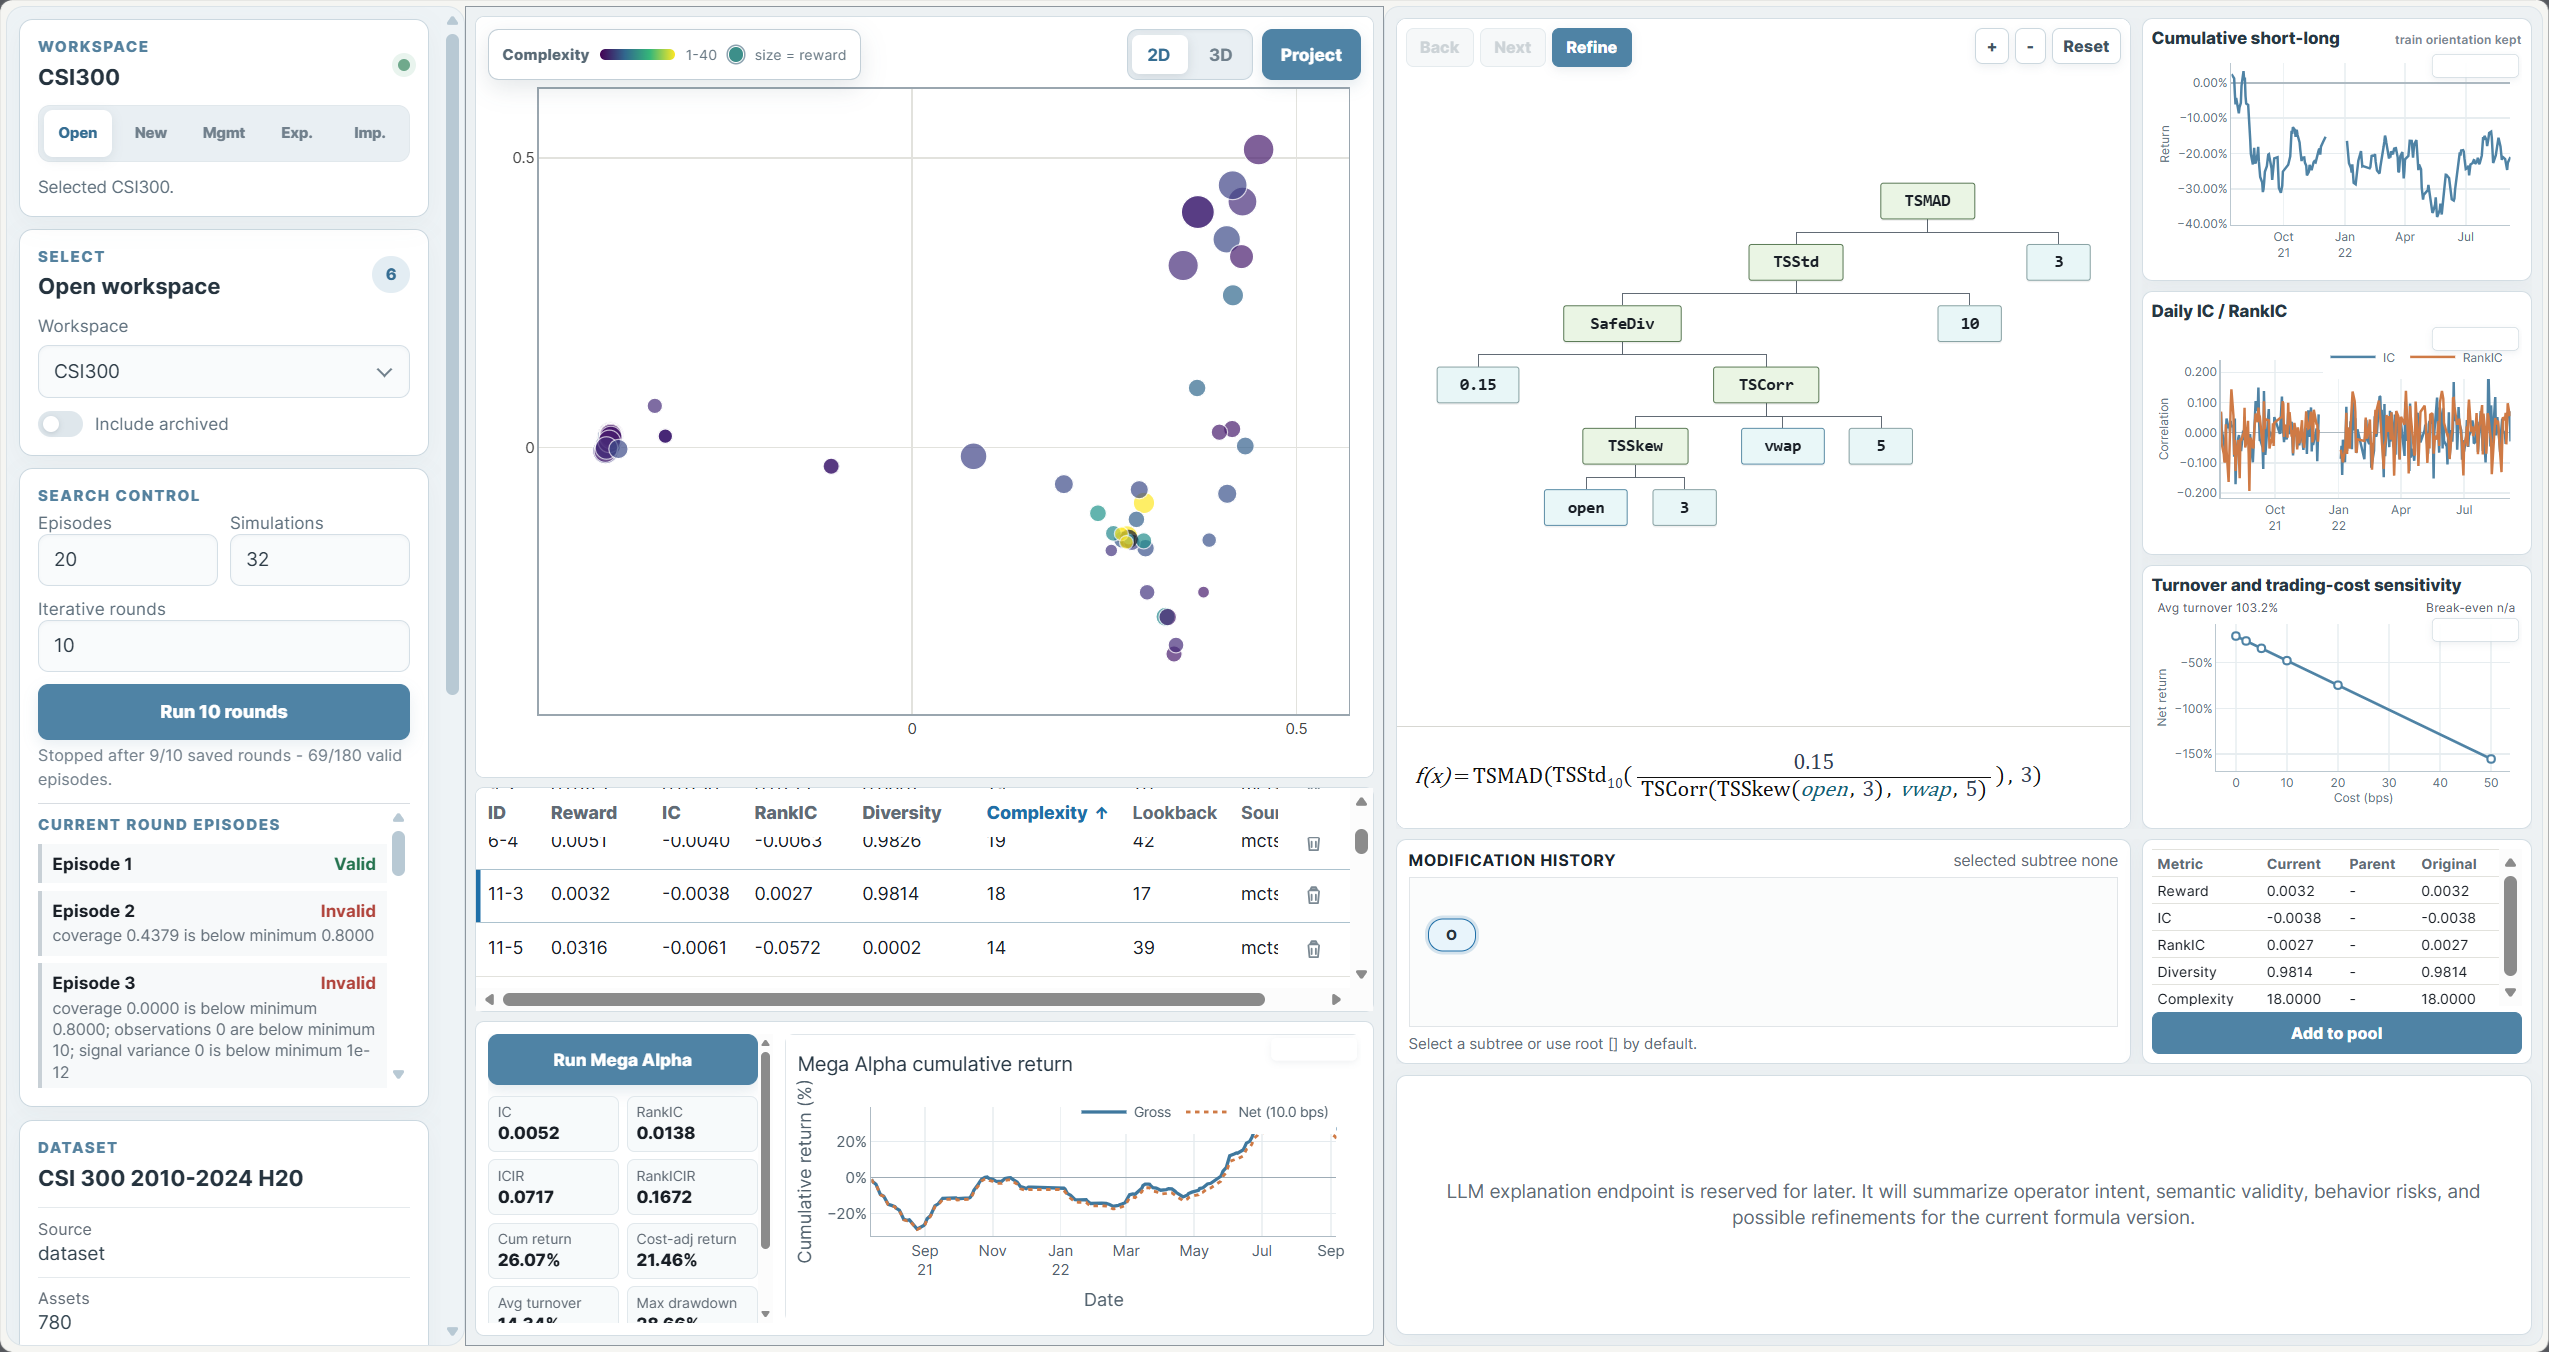Click the Net (10.0 bps) legend entry

(1257, 1112)
